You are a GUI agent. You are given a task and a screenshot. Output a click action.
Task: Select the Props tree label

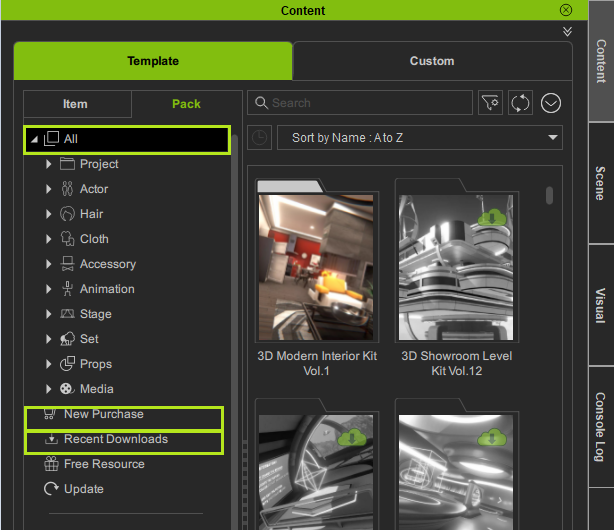[x=96, y=364]
